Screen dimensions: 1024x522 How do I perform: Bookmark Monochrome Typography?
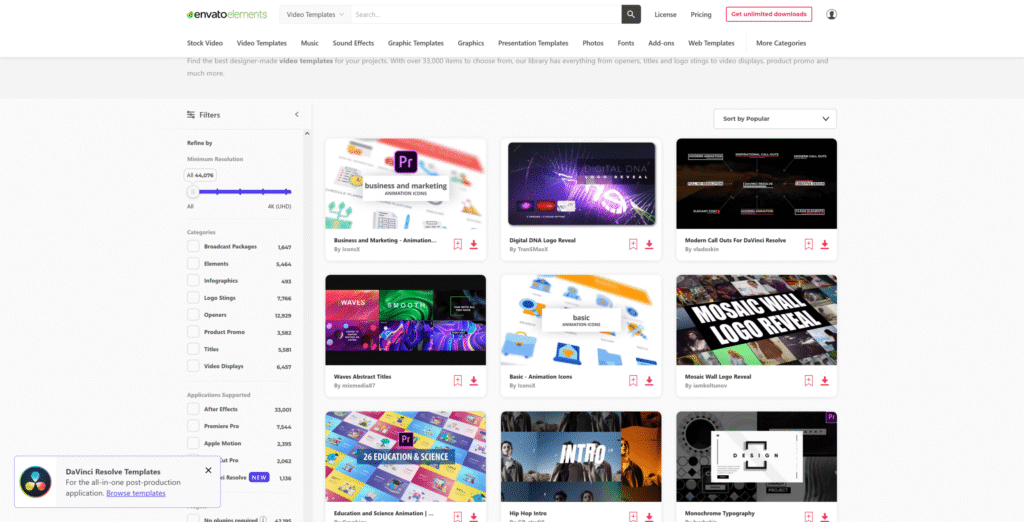click(808, 517)
